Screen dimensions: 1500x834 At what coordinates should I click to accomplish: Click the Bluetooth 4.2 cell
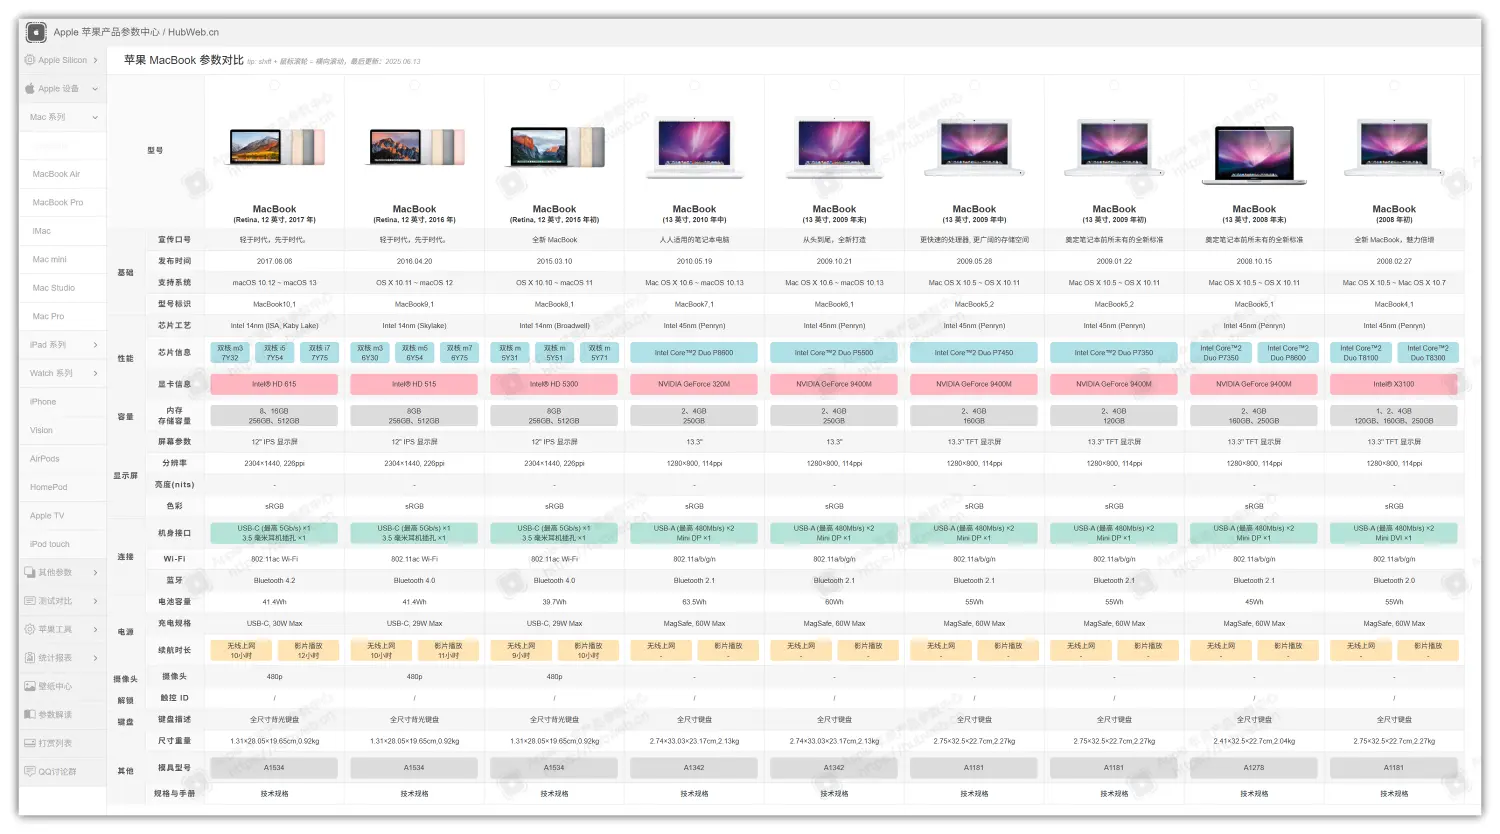click(x=275, y=580)
